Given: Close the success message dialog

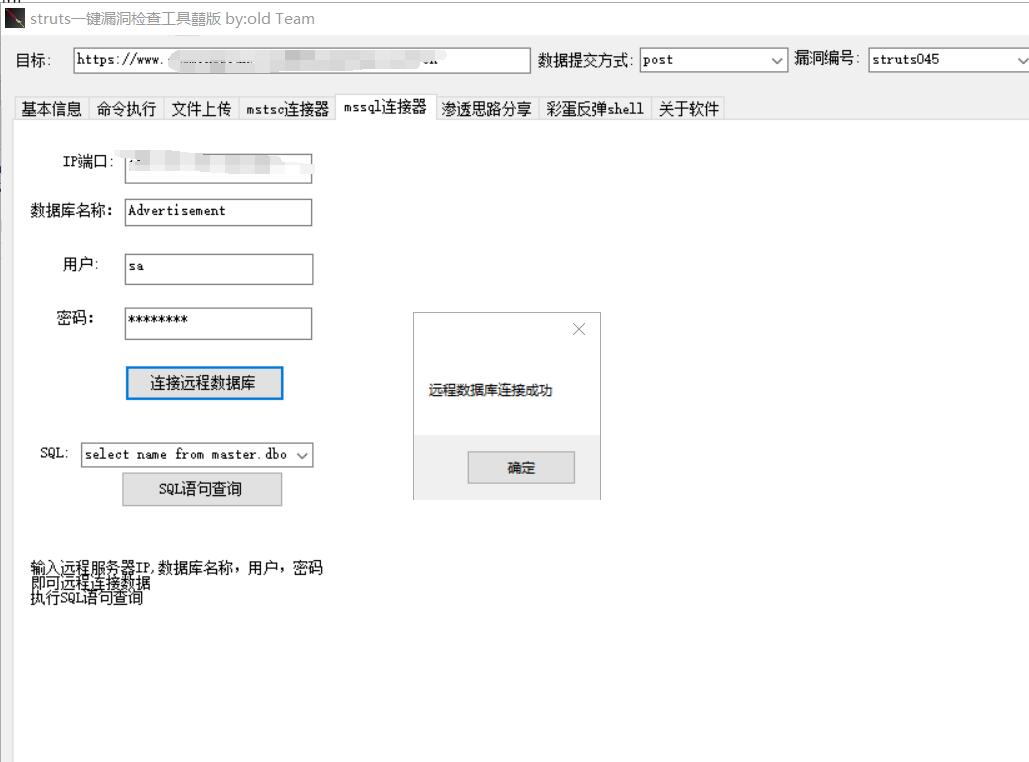Looking at the screenshot, I should click(578, 329).
